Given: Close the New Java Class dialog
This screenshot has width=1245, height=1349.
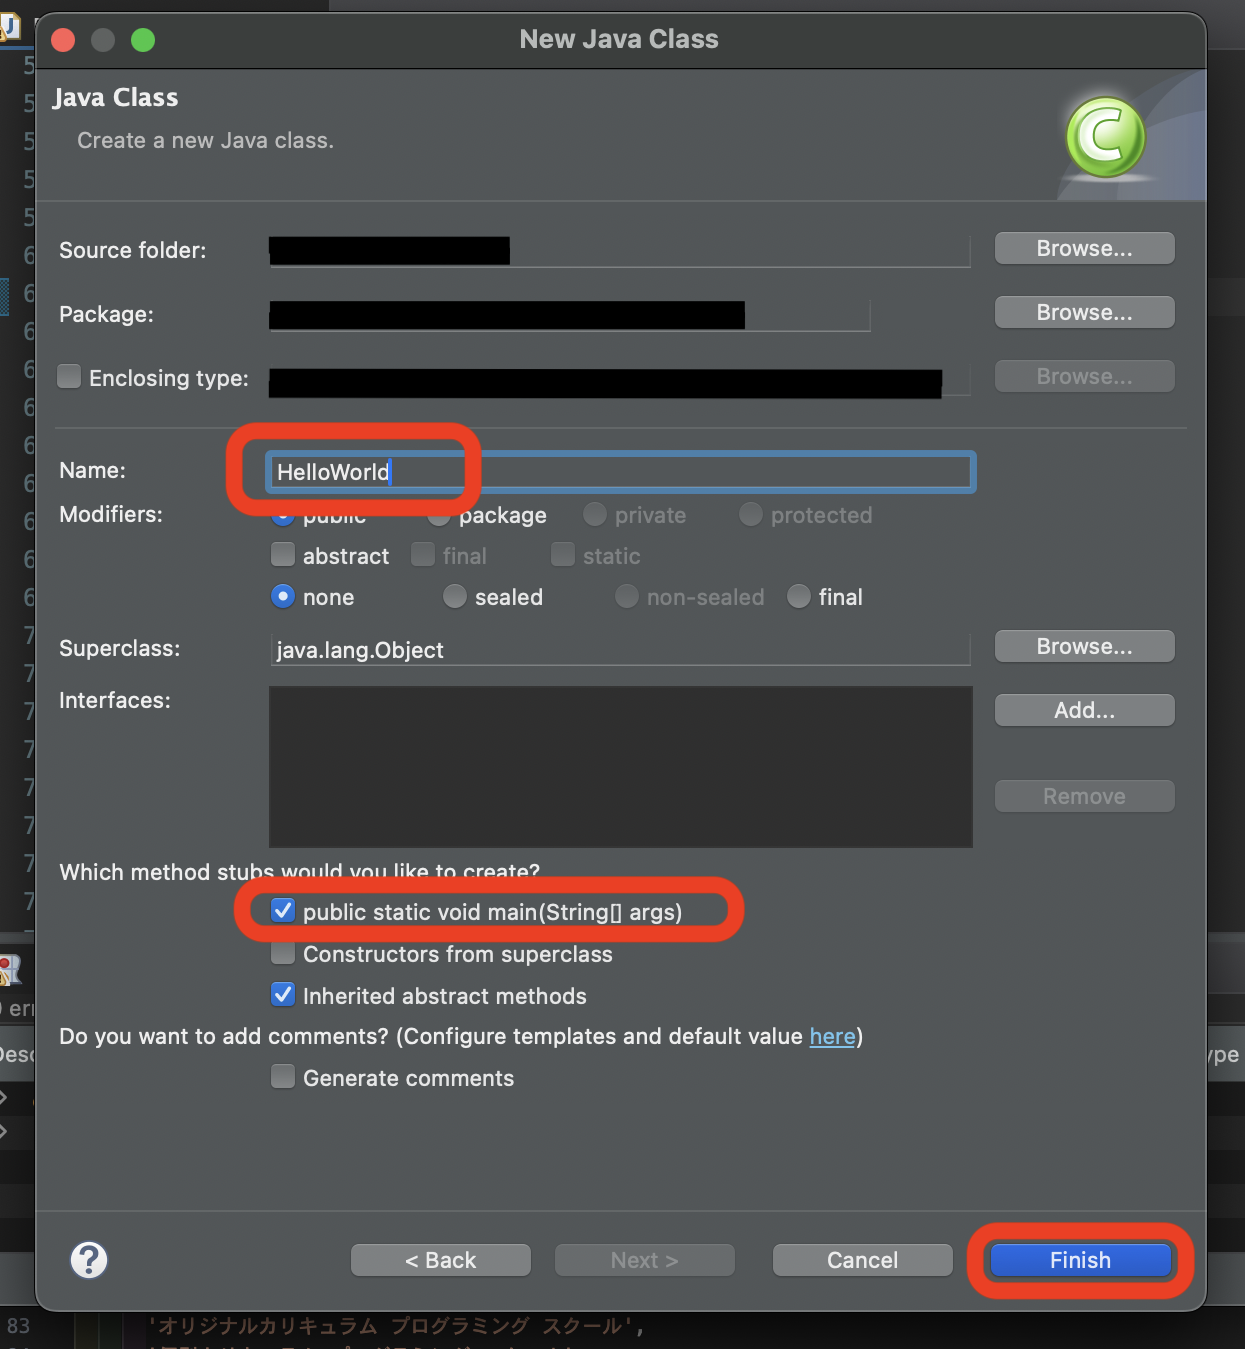Looking at the screenshot, I should (64, 40).
